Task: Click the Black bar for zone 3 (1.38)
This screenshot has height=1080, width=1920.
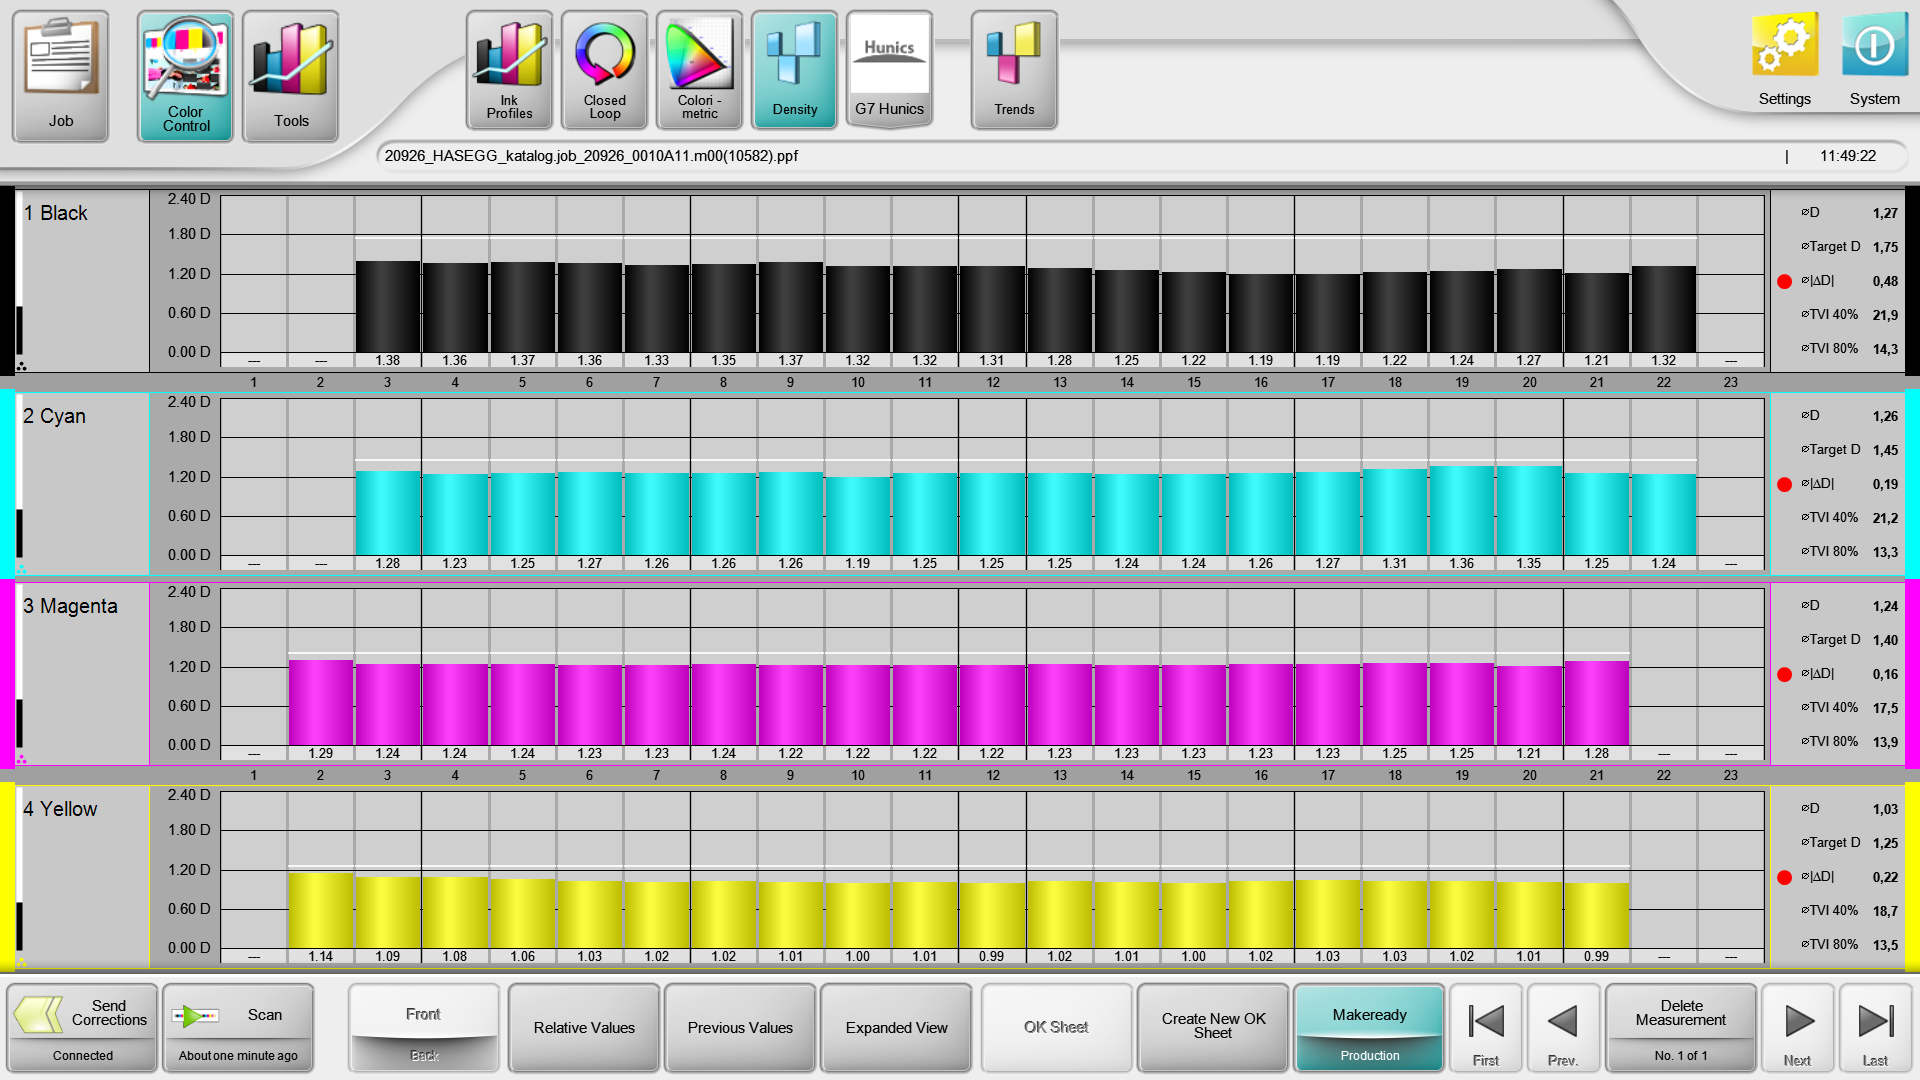Action: (387, 307)
